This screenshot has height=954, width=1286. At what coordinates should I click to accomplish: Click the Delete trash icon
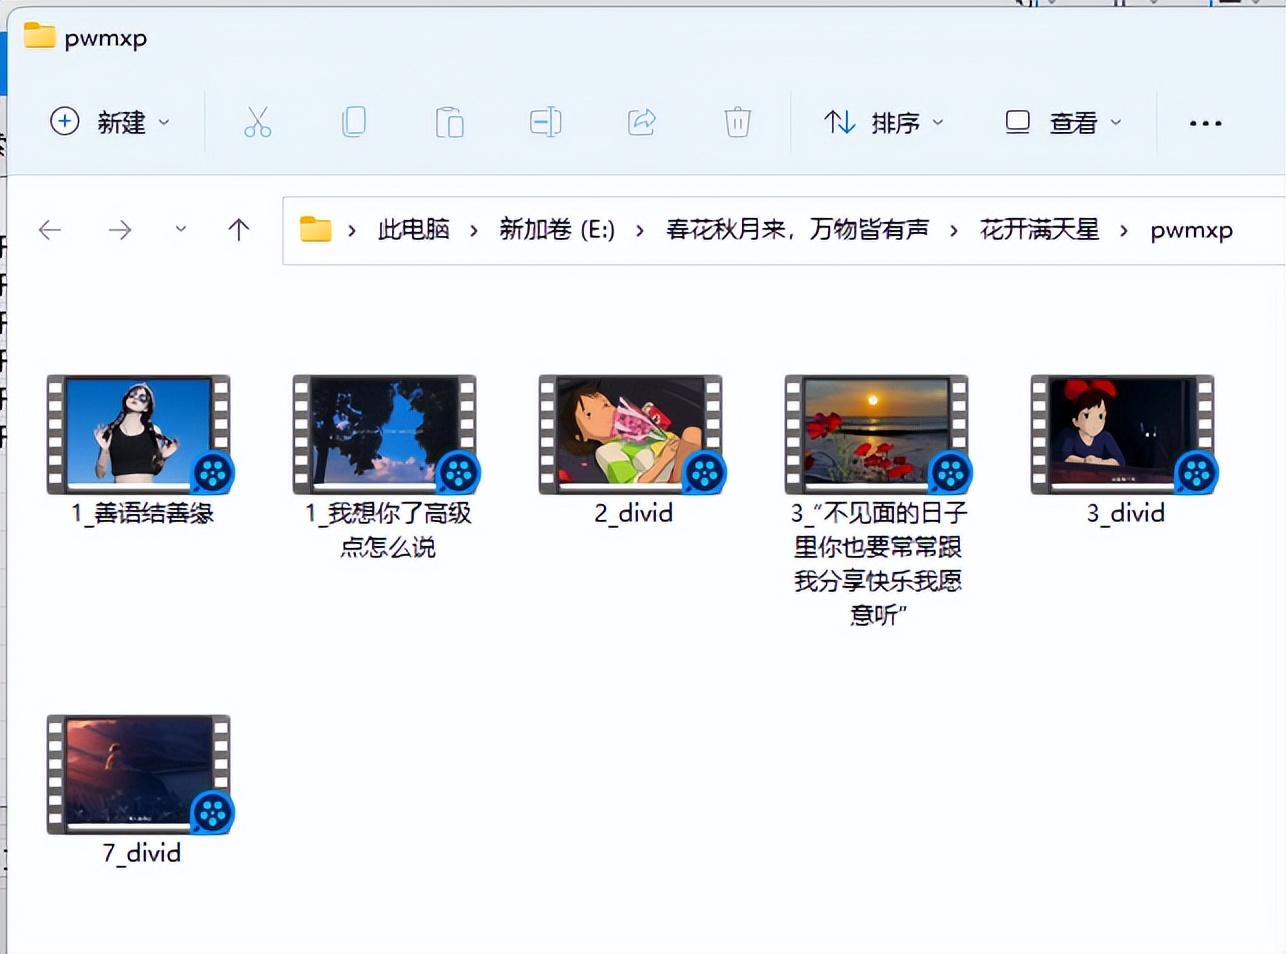(737, 121)
